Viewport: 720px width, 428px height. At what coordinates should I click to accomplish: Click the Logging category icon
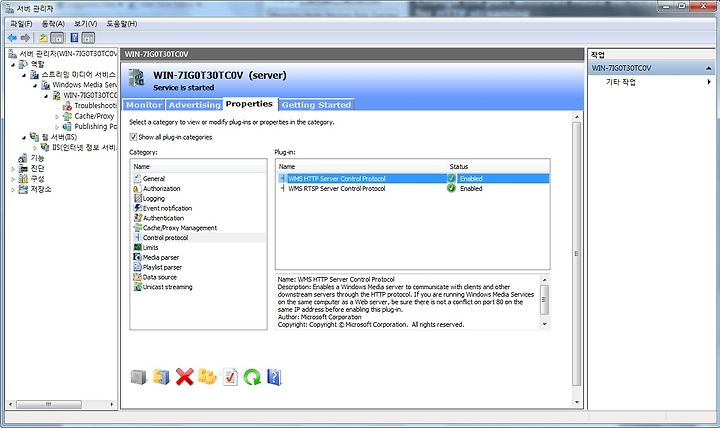137,198
